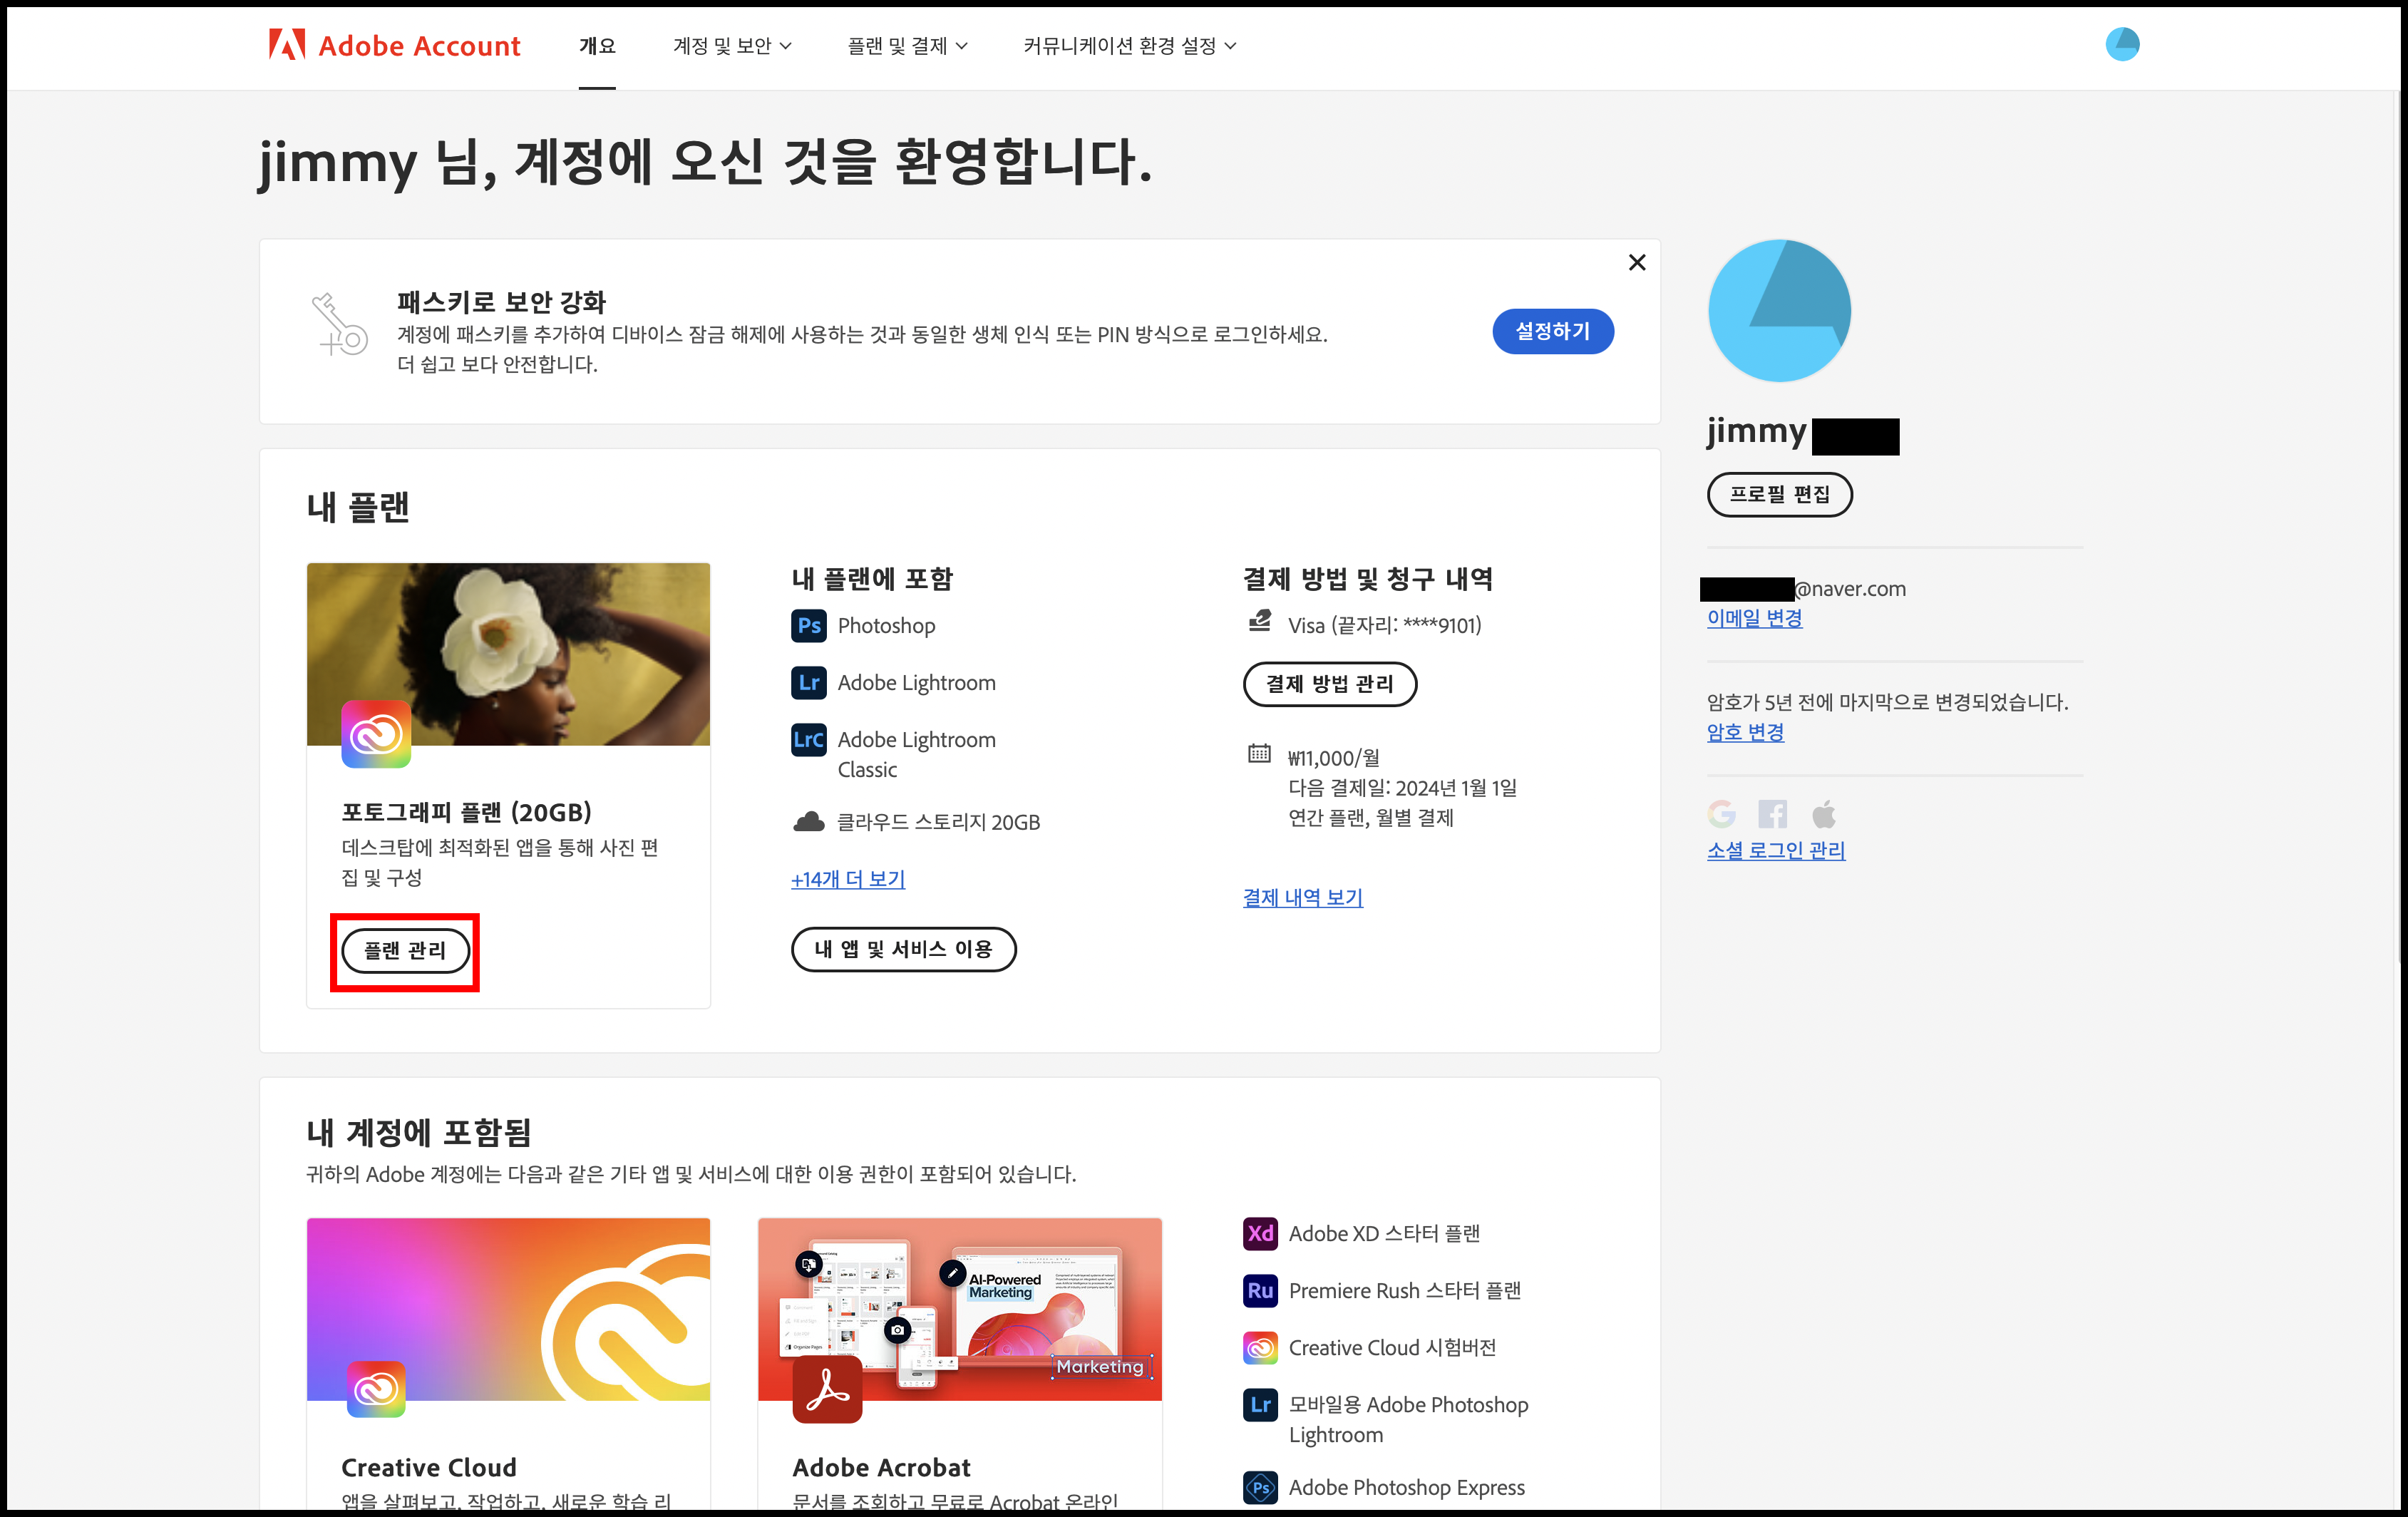This screenshot has width=2408, height=1517.
Task: Click the Adobe logo in header
Action: pos(287,45)
